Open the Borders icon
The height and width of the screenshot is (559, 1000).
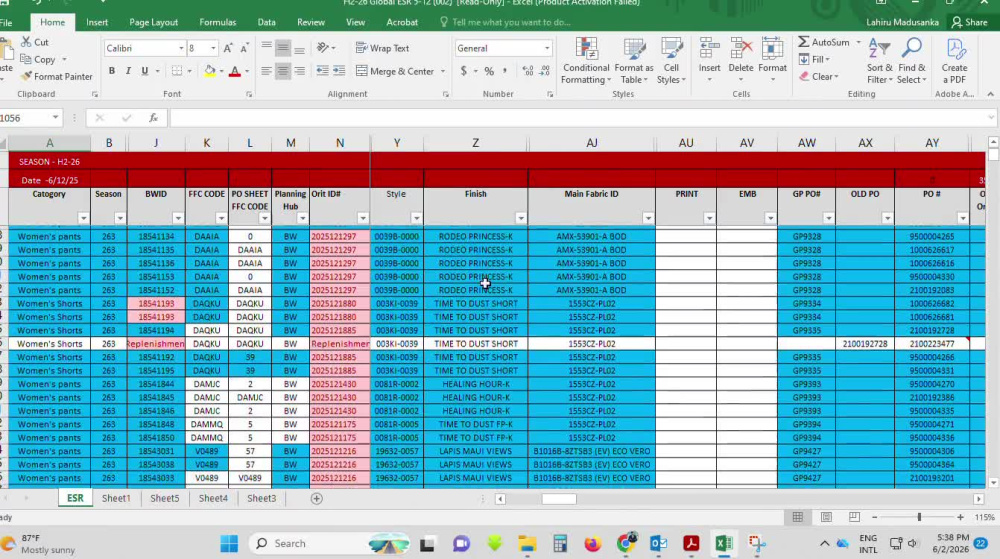tap(177, 71)
